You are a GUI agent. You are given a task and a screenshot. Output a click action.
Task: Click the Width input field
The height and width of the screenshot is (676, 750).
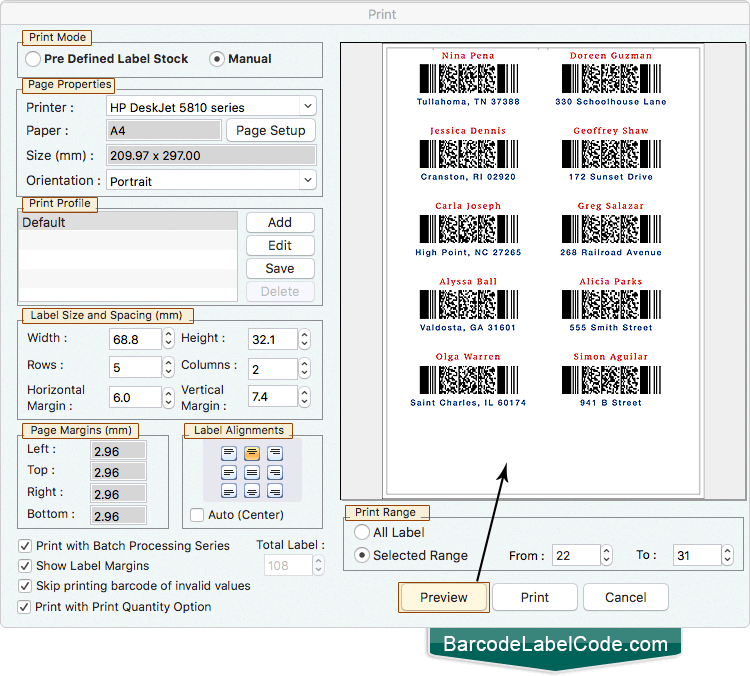135,339
